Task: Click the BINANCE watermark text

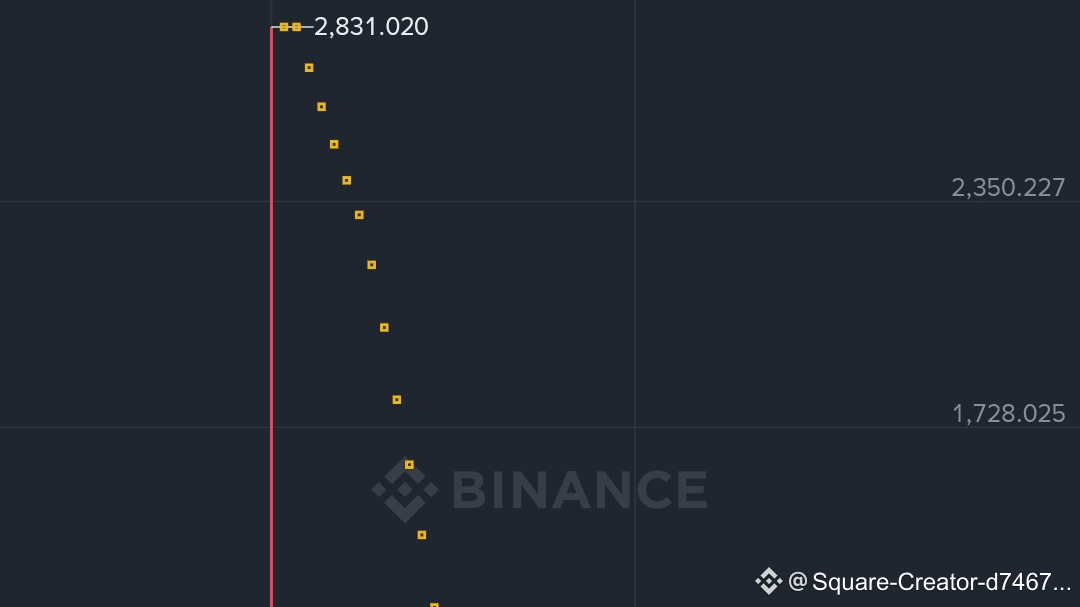Action: (x=580, y=491)
